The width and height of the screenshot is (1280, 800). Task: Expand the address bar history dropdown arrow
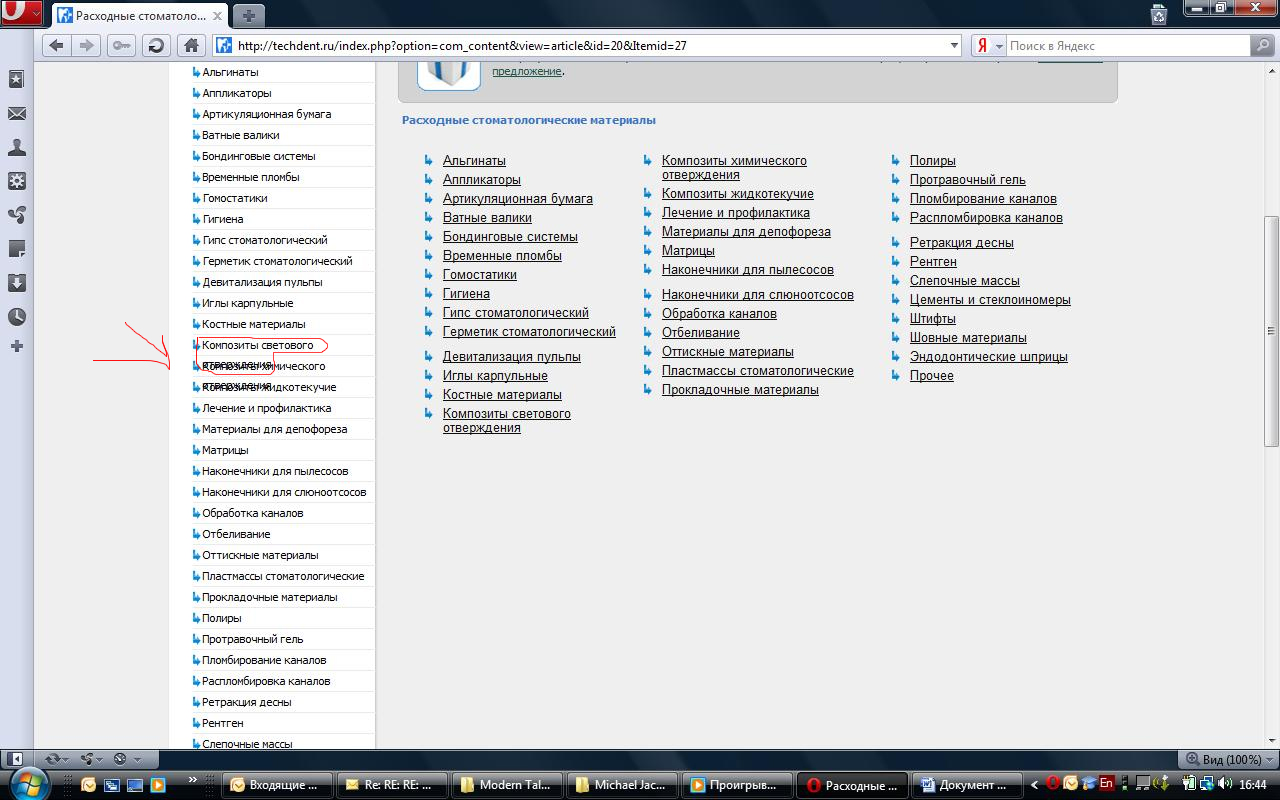954,46
